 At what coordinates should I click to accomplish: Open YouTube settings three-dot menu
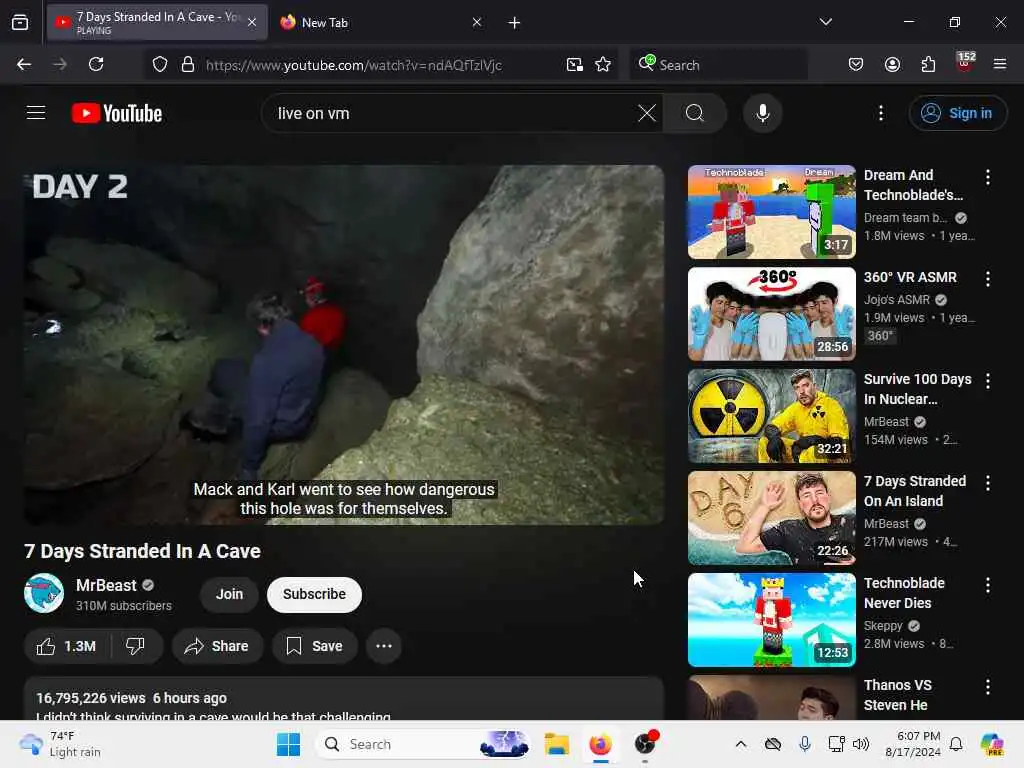(x=880, y=113)
